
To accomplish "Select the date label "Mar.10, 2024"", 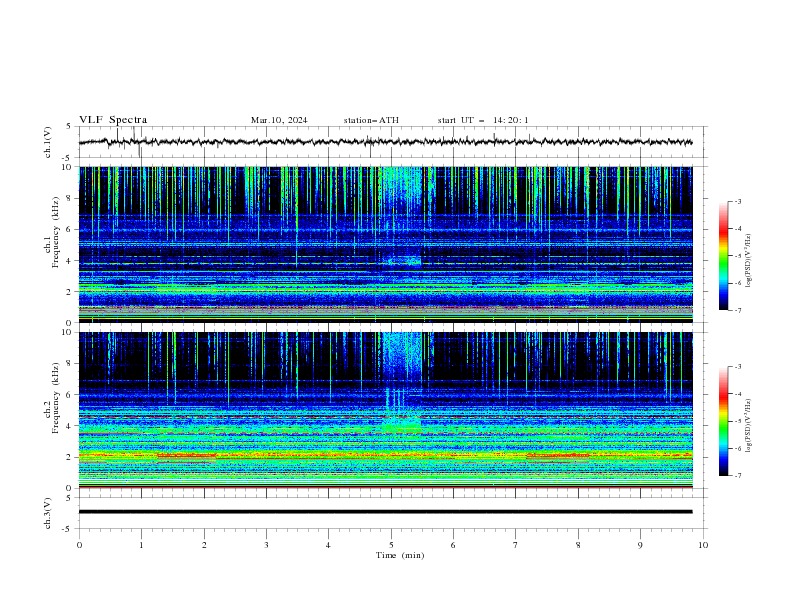I will click(279, 120).
